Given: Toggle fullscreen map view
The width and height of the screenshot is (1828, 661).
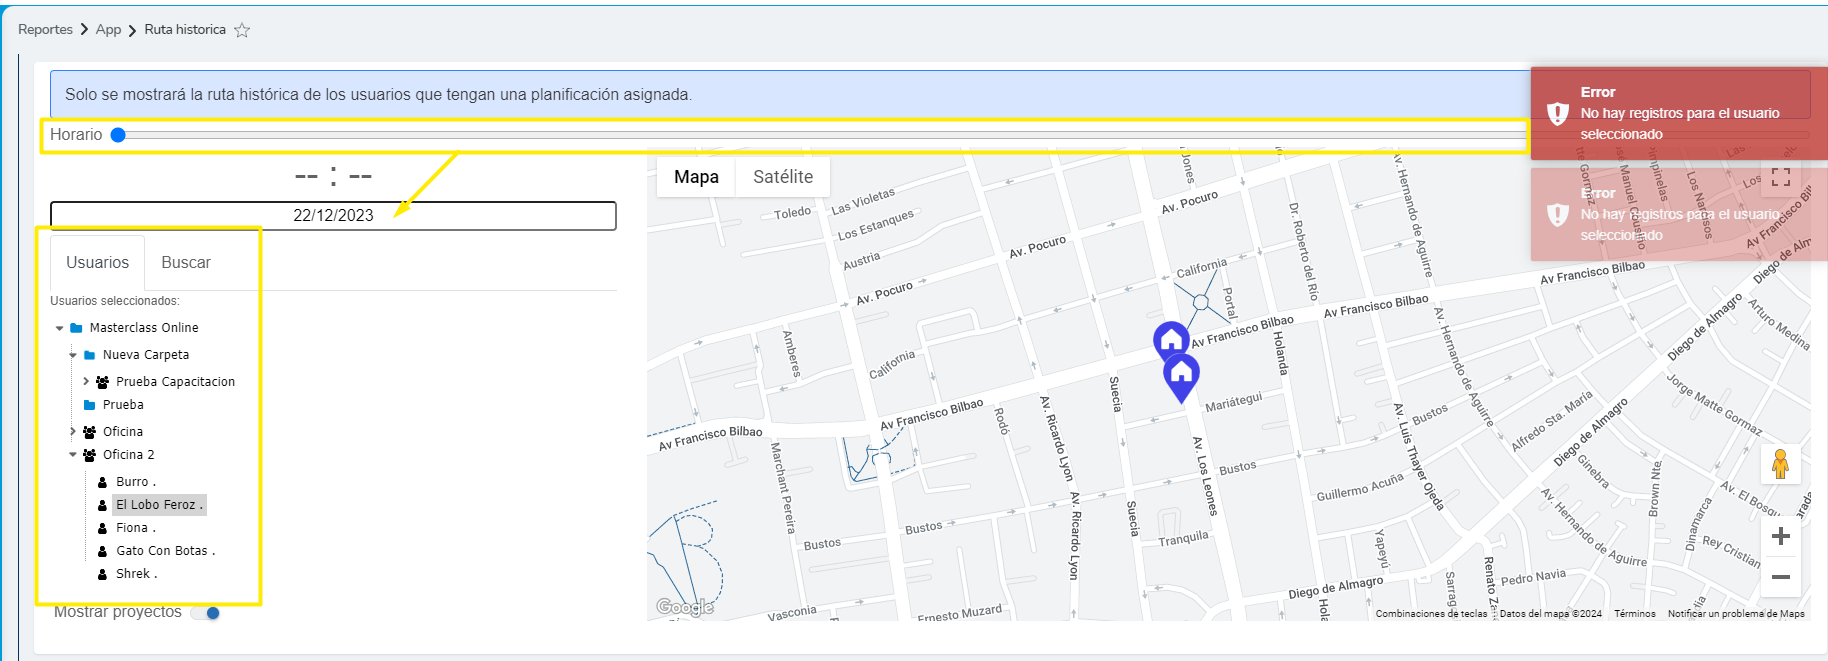Looking at the screenshot, I should 1780,177.
